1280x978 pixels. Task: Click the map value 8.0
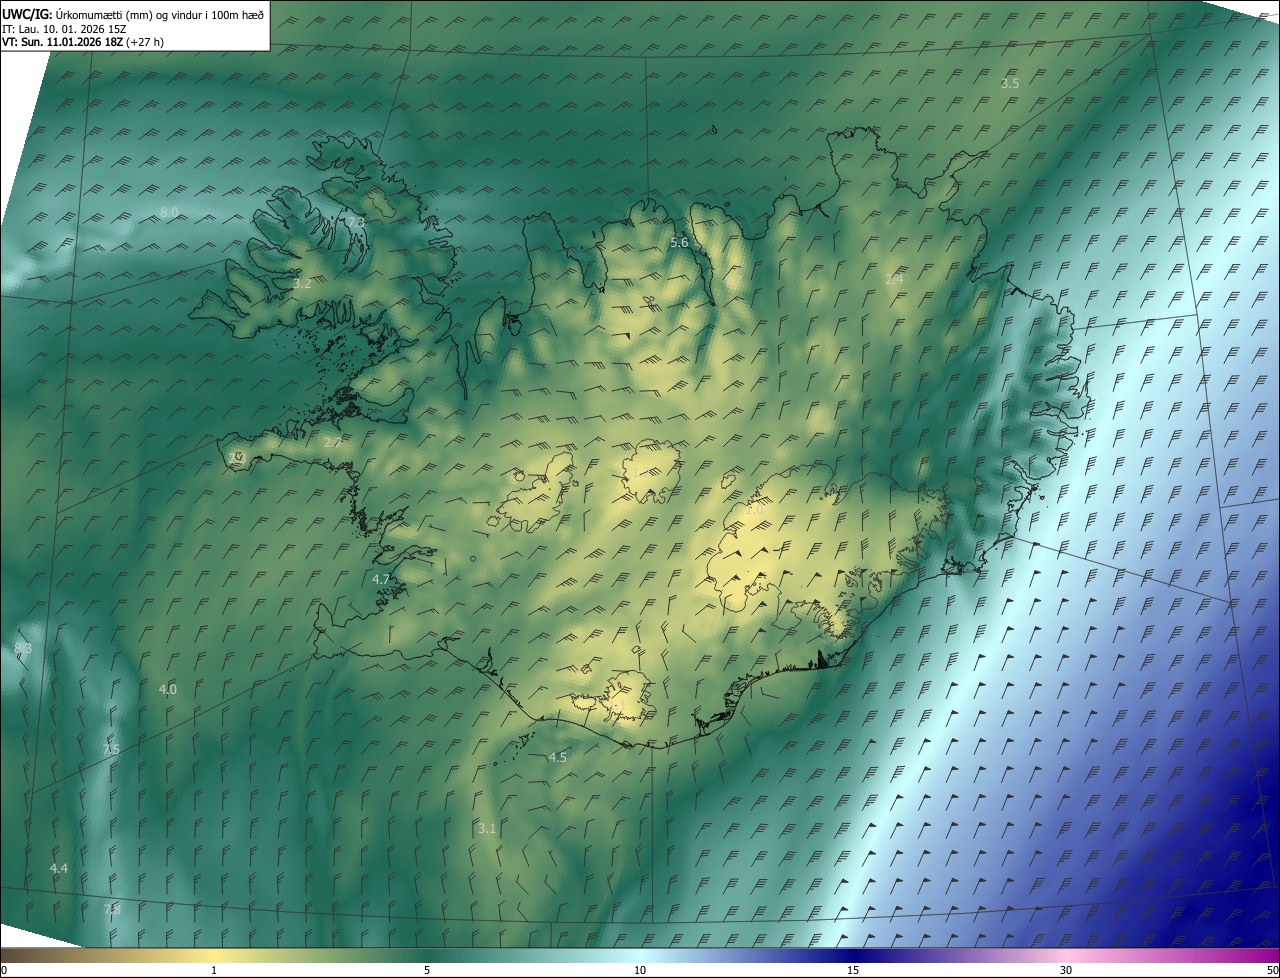(169, 213)
